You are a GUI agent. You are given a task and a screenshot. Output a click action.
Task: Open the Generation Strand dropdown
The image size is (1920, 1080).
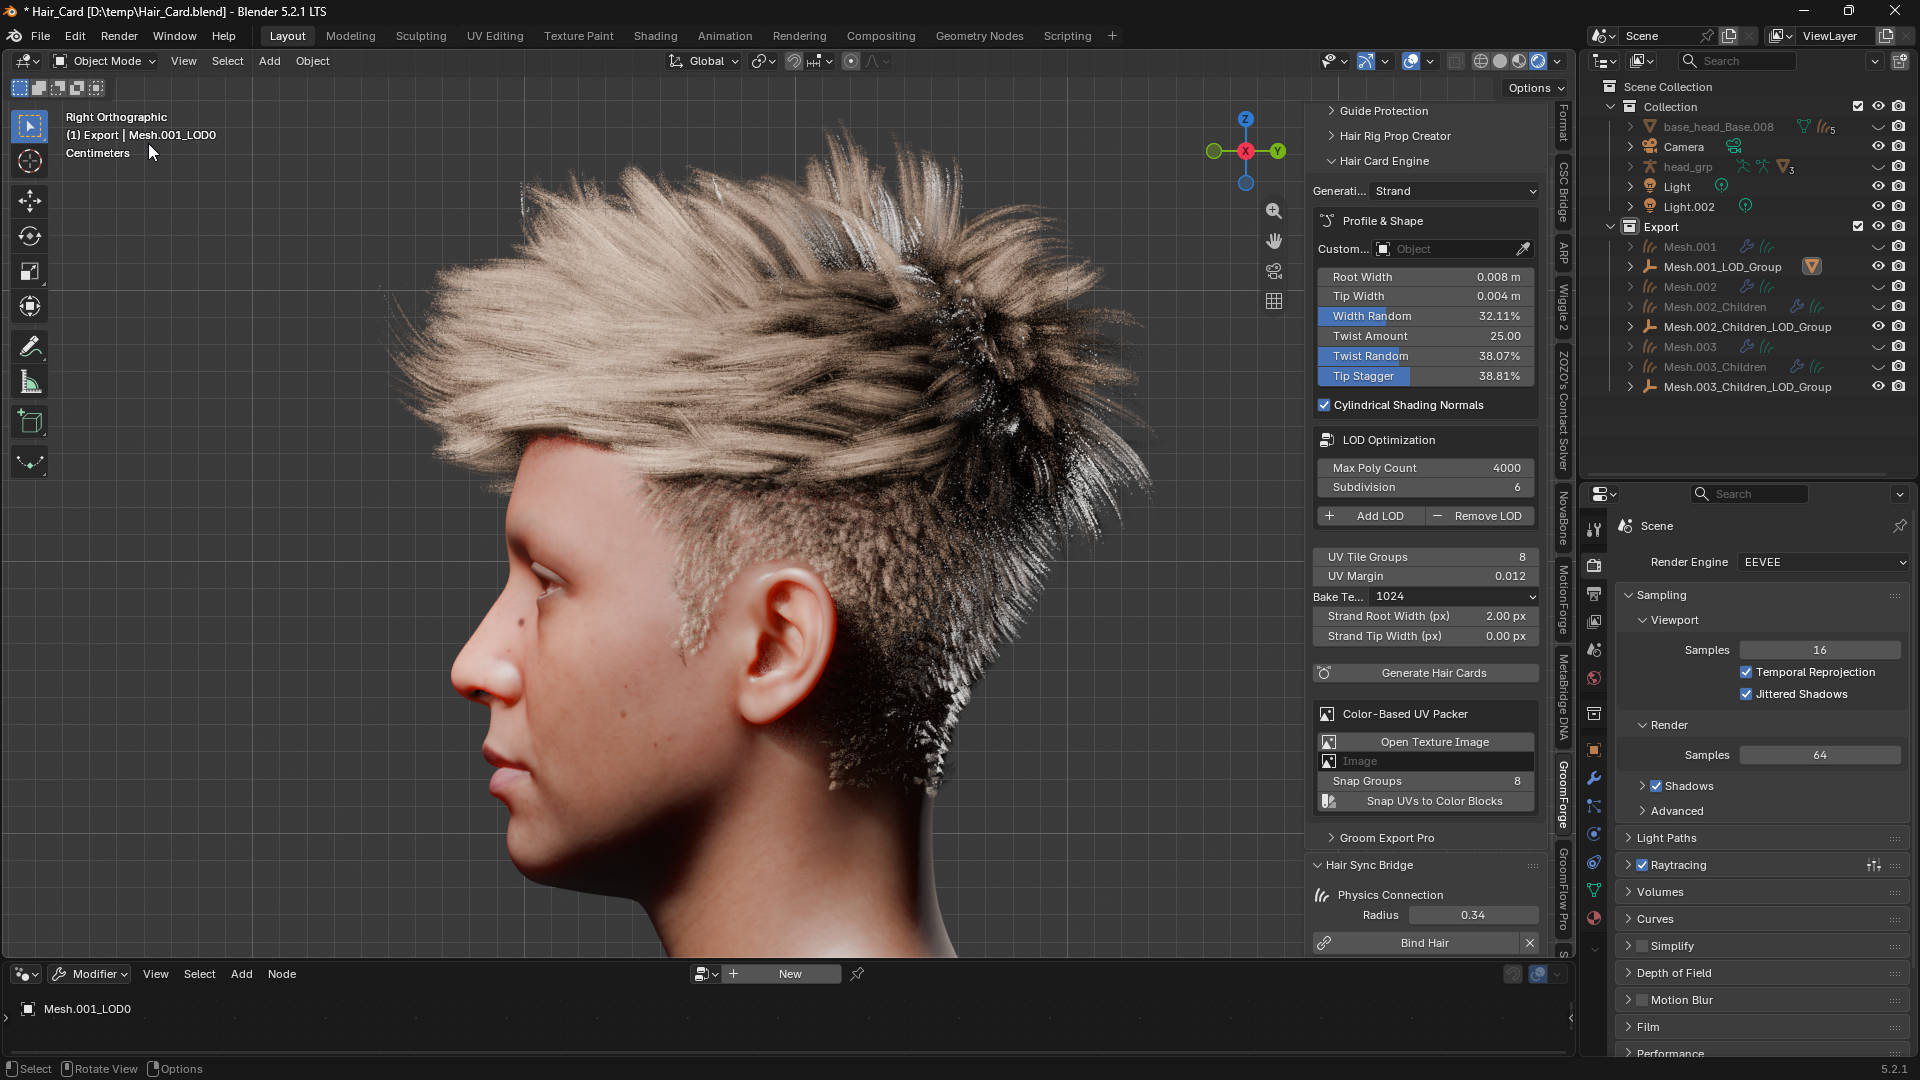[1455, 191]
